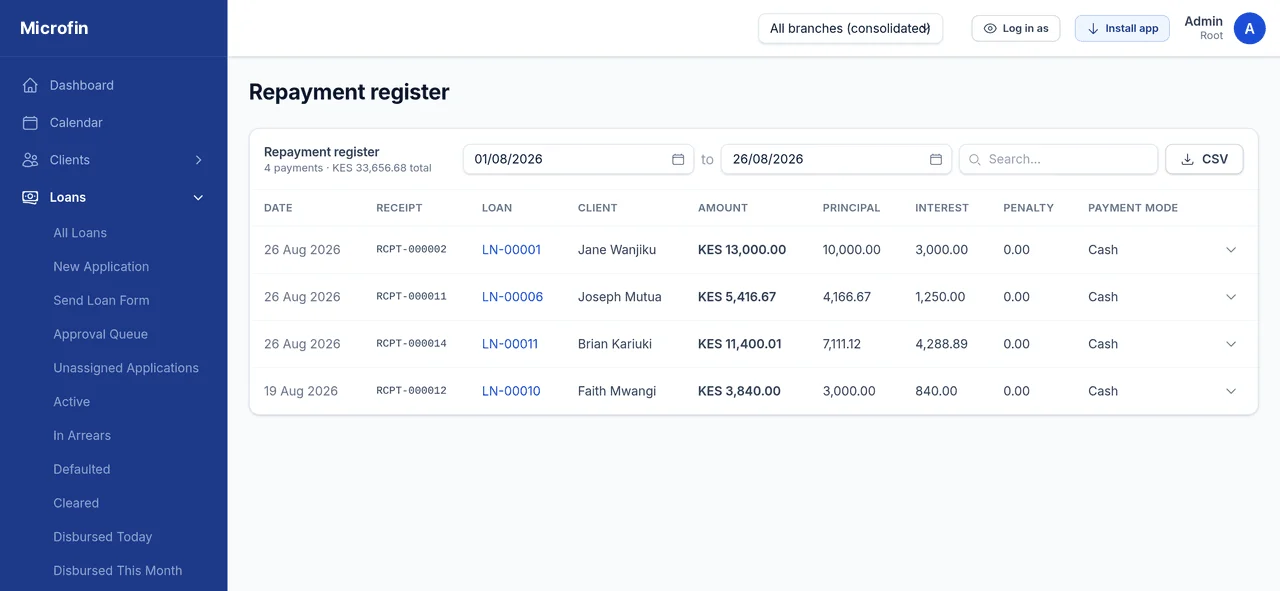Click the Joseph Mutua client cell
The height and width of the screenshot is (591, 1280).
coord(620,297)
